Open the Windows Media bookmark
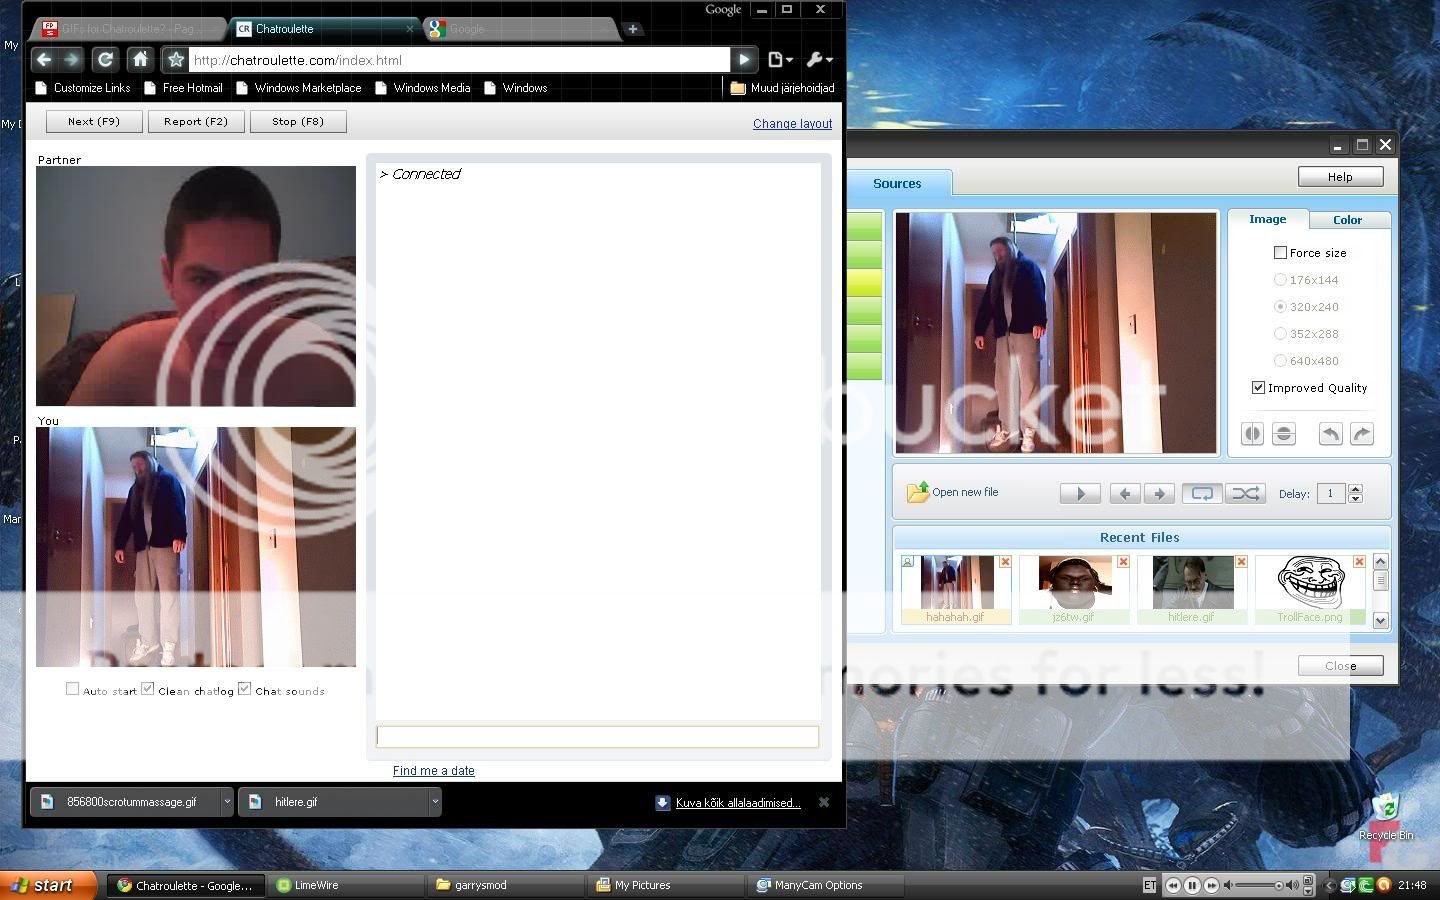 [x=422, y=88]
